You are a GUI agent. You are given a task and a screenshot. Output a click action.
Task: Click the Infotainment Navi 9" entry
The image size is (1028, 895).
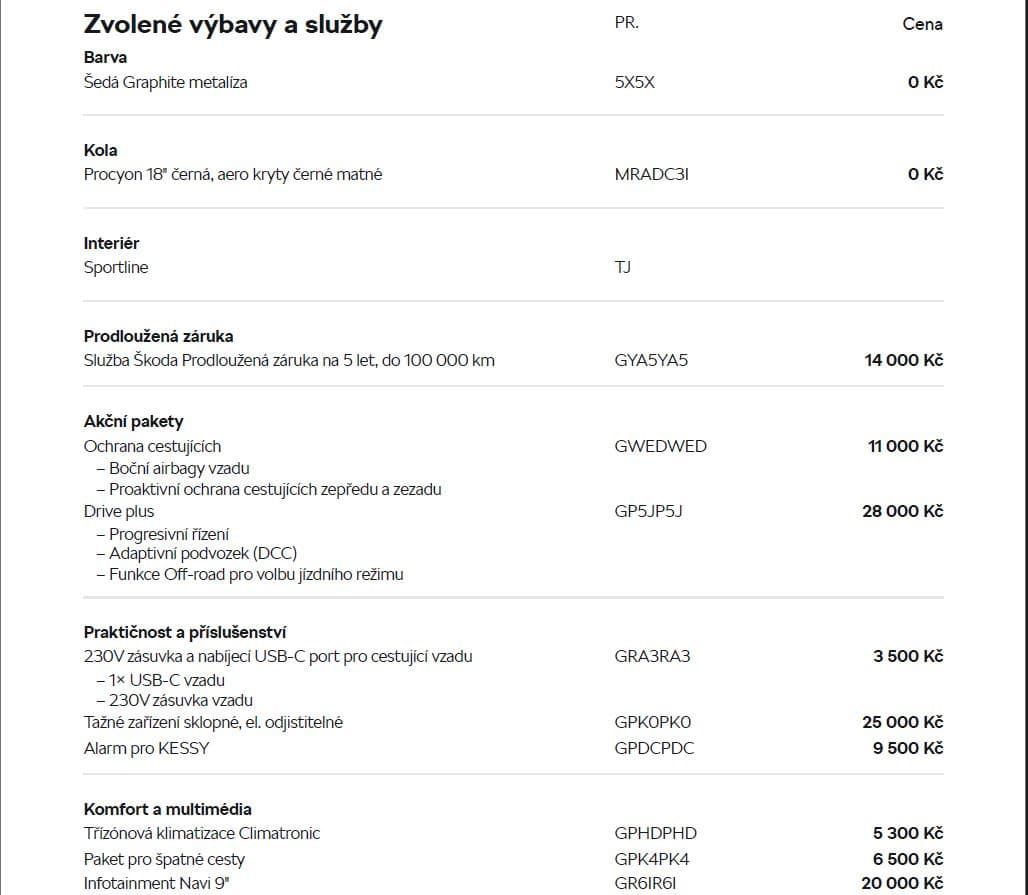(x=156, y=884)
